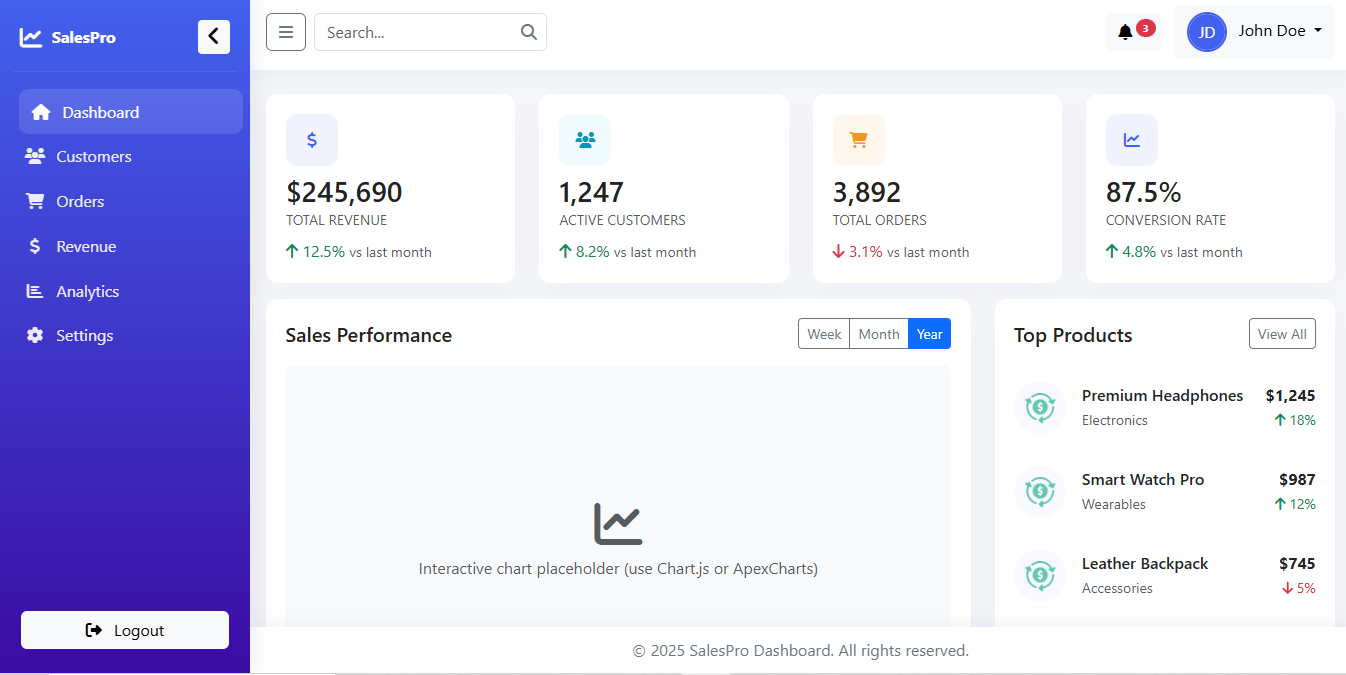
Task: Click the shopping cart icon on Total Orders card
Action: [858, 140]
